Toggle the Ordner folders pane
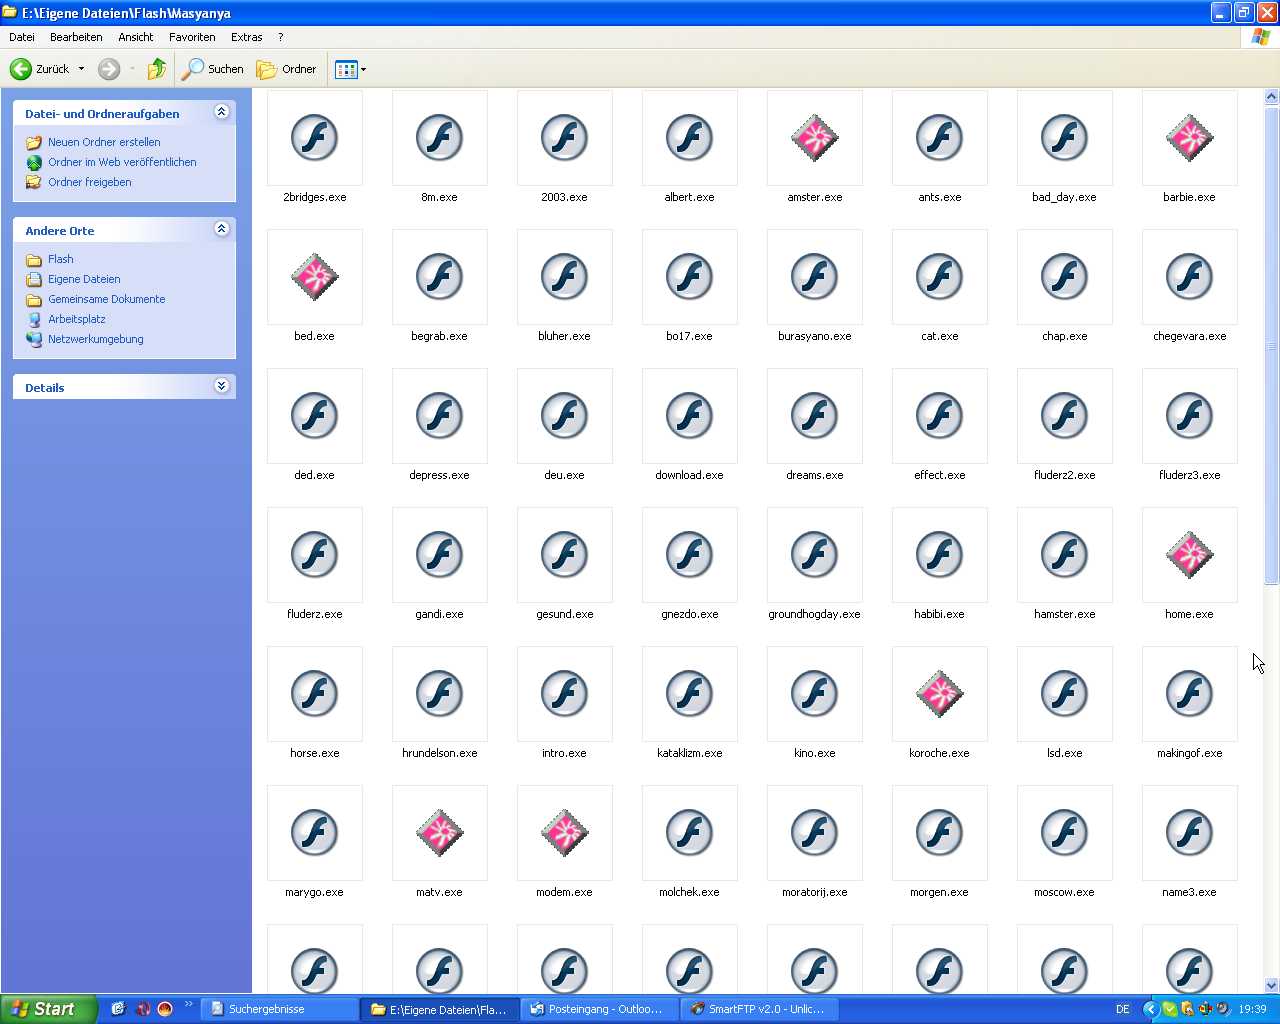Viewport: 1280px width, 1024px height. point(287,69)
